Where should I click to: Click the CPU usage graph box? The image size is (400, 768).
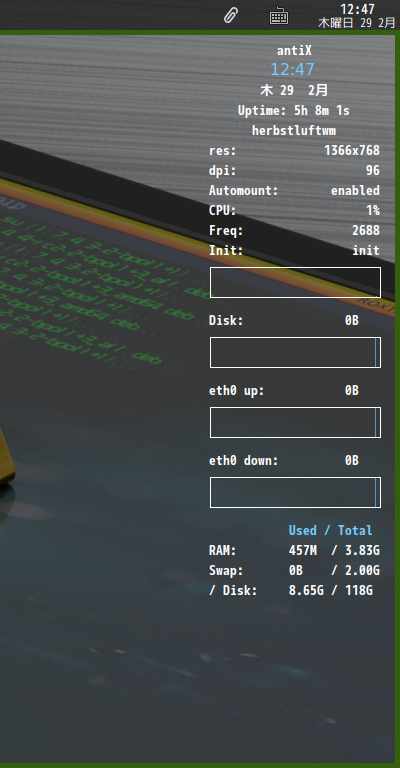click(x=295, y=283)
